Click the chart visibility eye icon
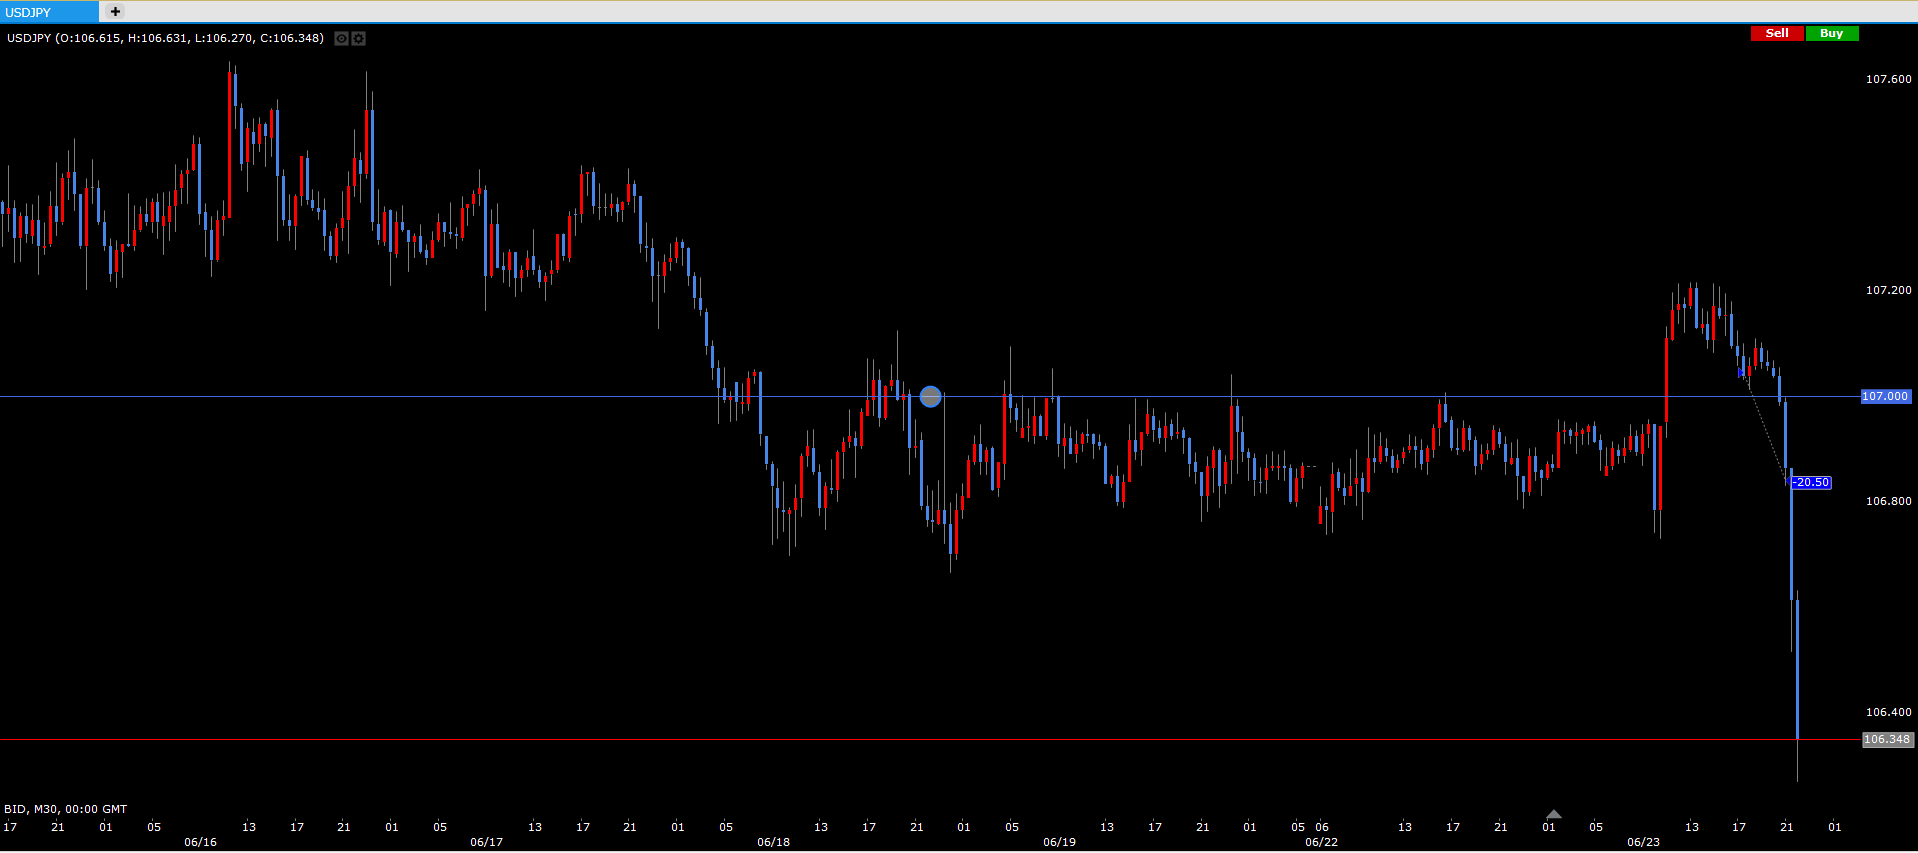Screen dimensions: 1918x853 [x=341, y=39]
